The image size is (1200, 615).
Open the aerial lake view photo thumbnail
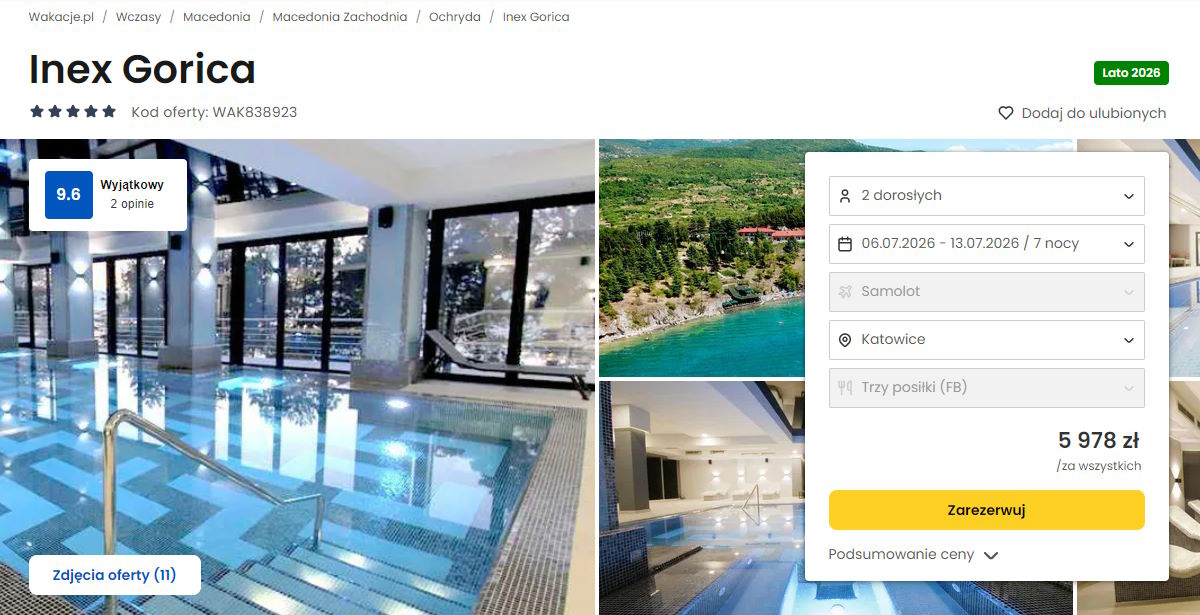702,258
